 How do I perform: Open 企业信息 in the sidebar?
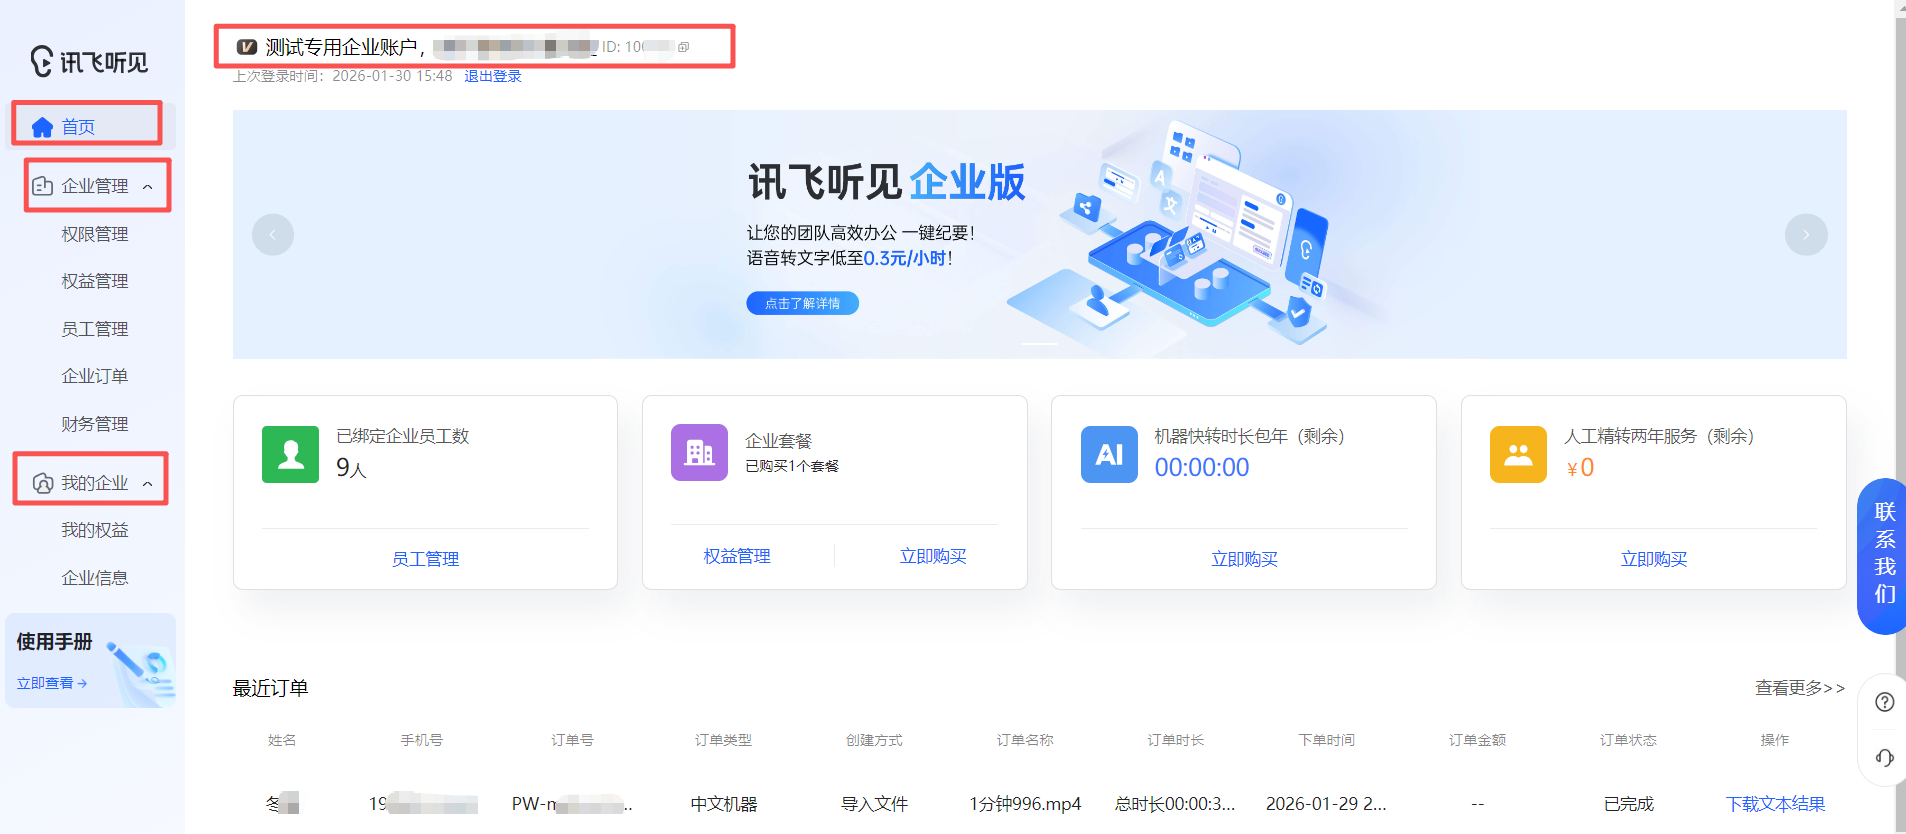point(95,578)
